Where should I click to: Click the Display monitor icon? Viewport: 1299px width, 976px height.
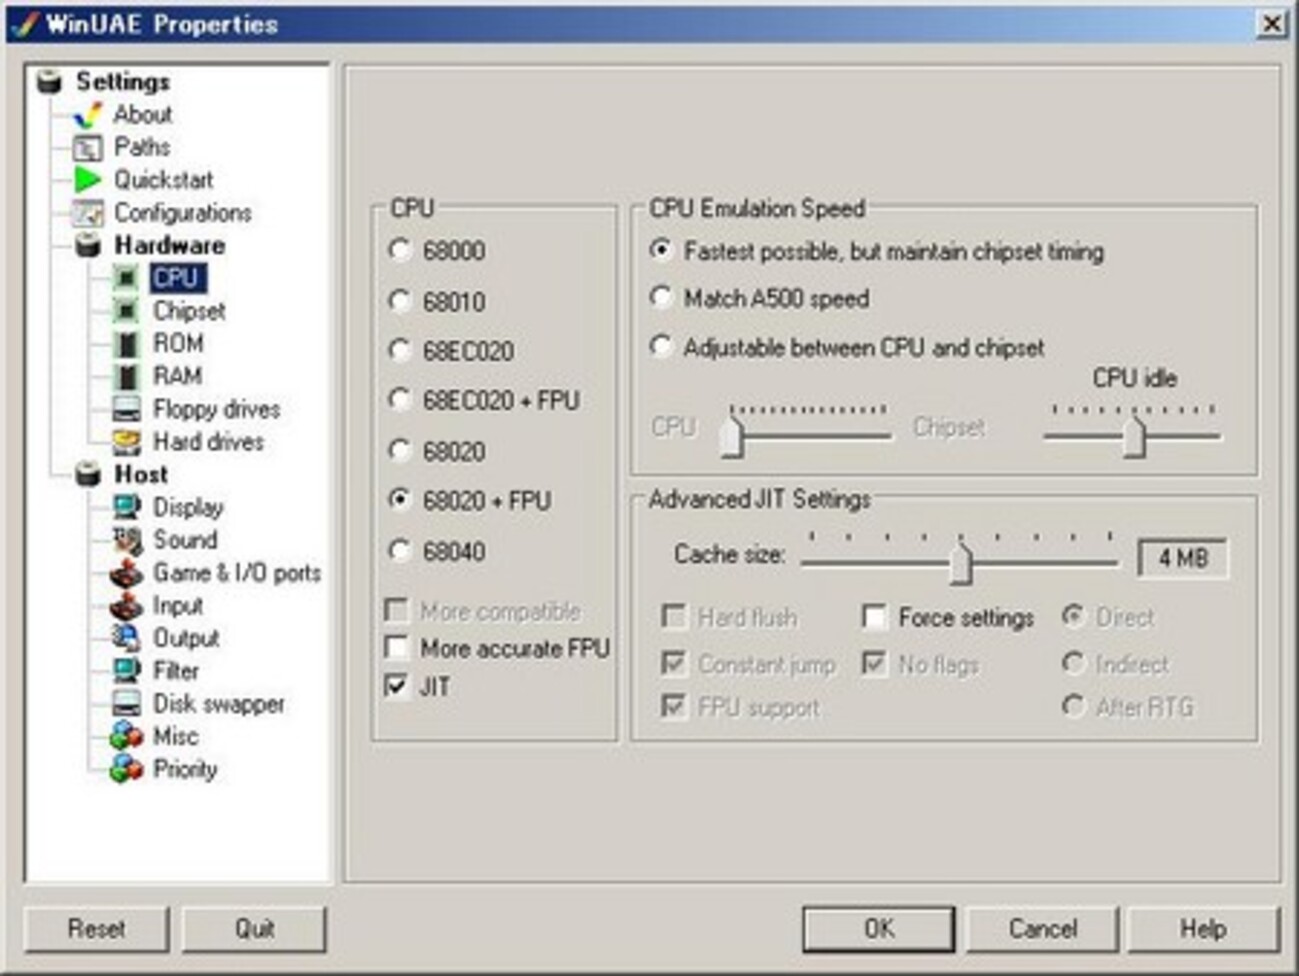click(x=126, y=507)
